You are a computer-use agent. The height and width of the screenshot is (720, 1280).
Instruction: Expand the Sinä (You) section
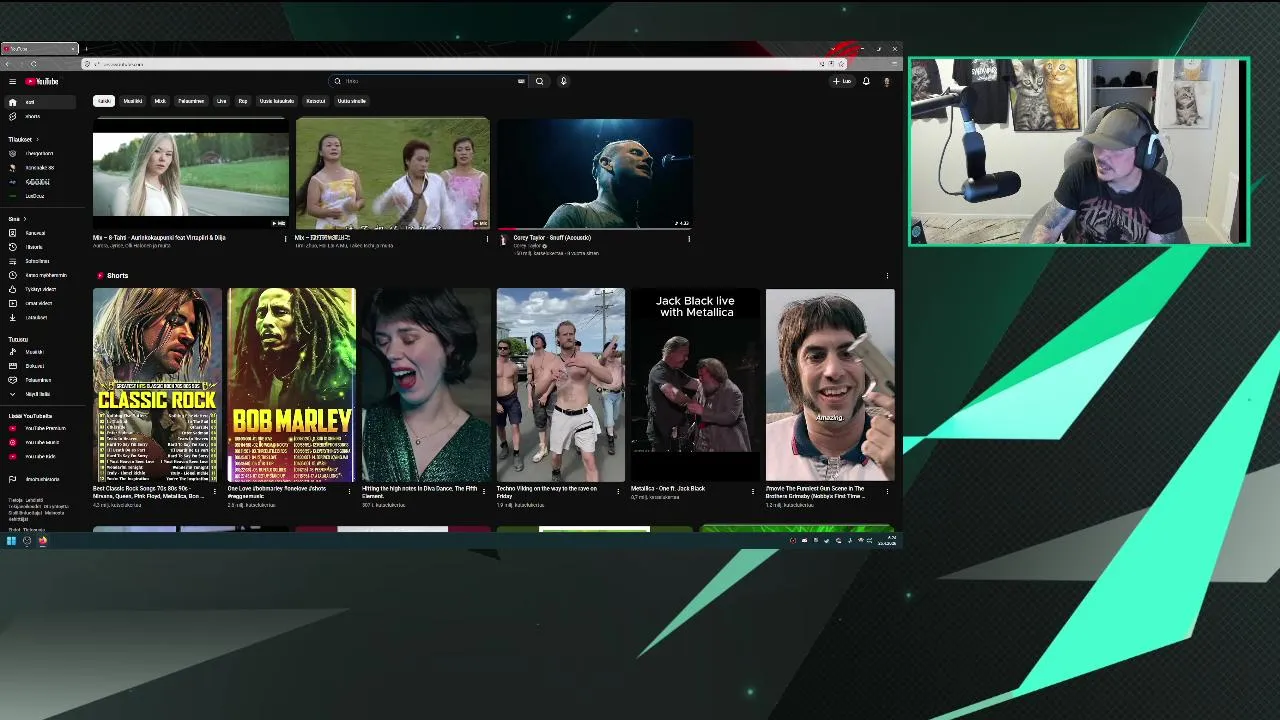(17, 219)
